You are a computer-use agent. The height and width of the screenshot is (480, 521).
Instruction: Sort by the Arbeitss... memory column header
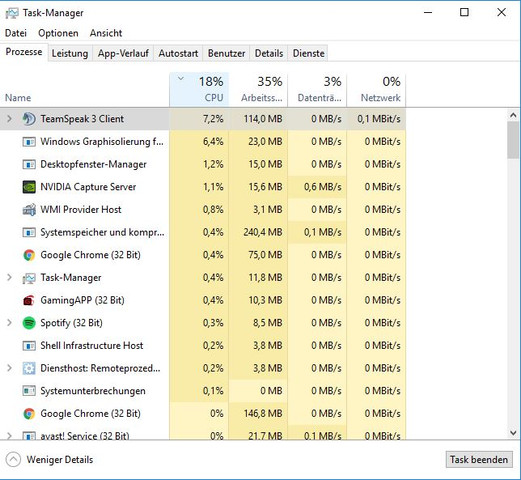(258, 90)
